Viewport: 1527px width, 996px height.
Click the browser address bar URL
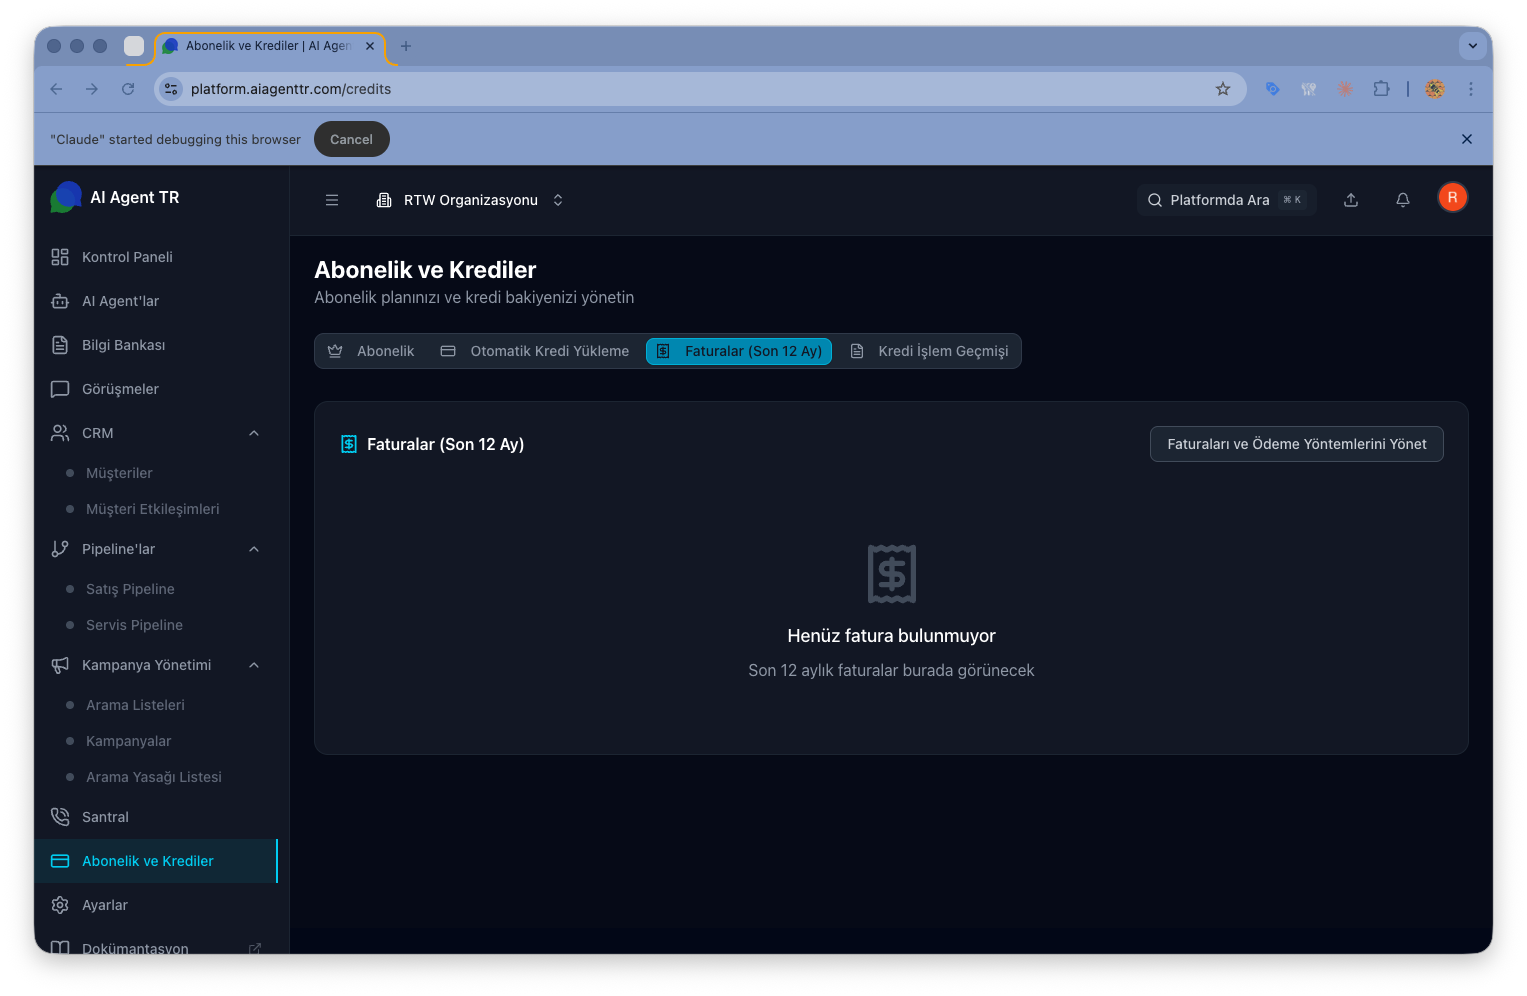pyautogui.click(x=291, y=89)
